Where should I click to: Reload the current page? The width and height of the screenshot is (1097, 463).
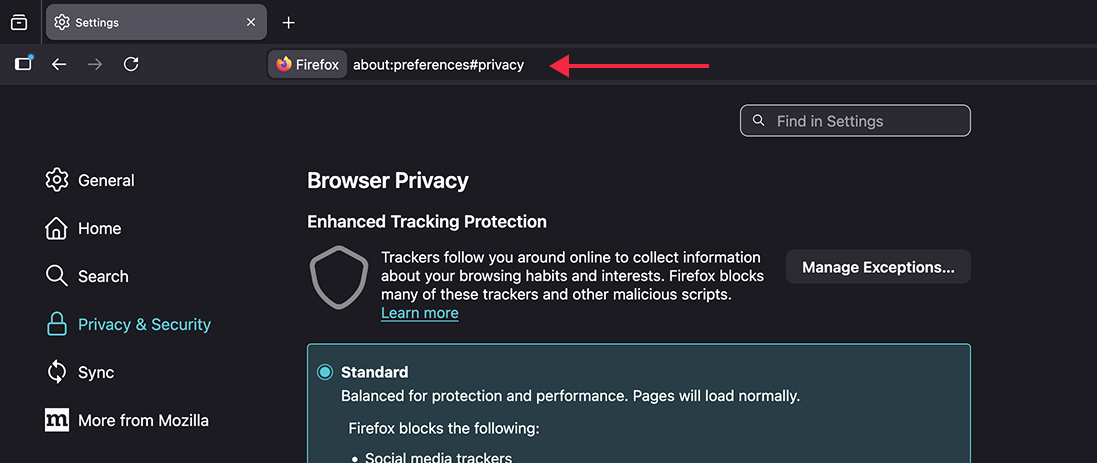(x=131, y=64)
